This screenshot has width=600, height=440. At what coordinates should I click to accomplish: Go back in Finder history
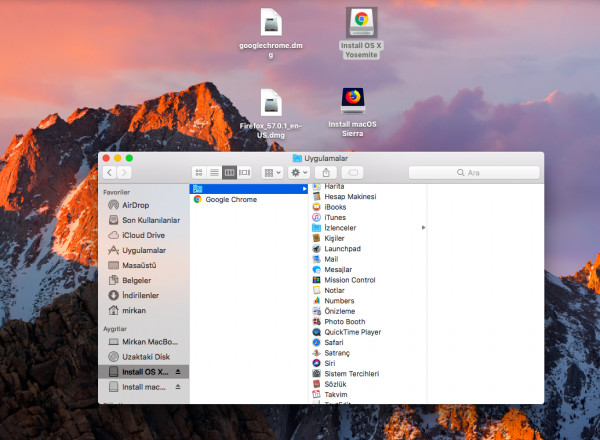(x=110, y=173)
